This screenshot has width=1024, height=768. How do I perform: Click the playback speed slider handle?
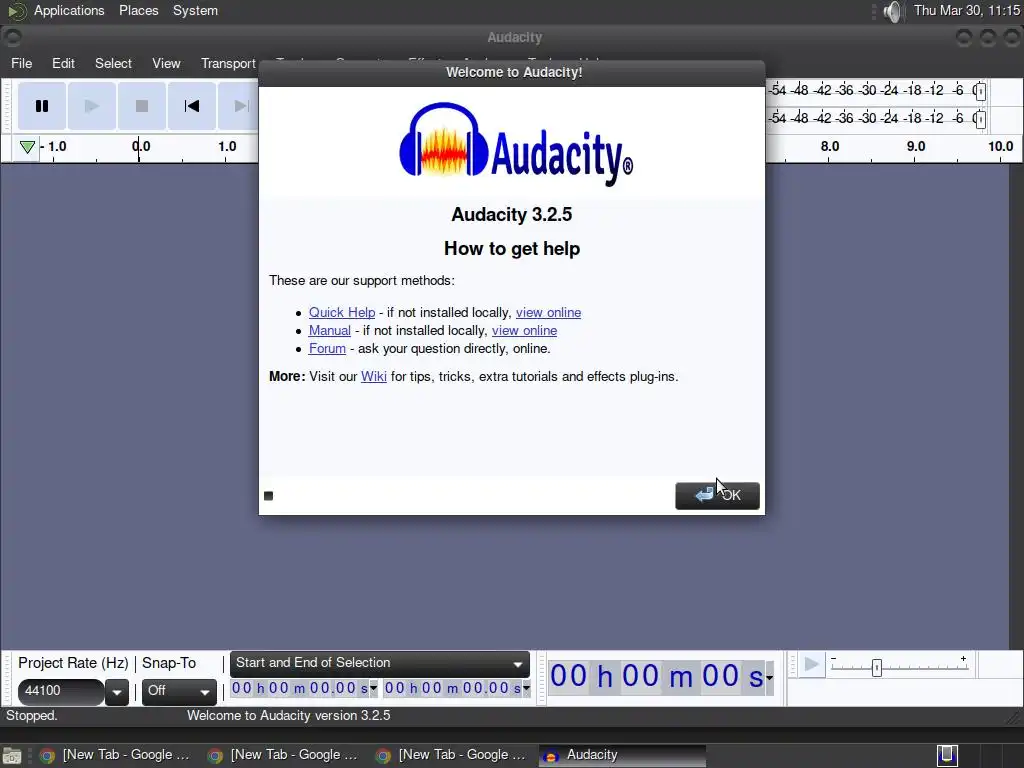click(876, 667)
